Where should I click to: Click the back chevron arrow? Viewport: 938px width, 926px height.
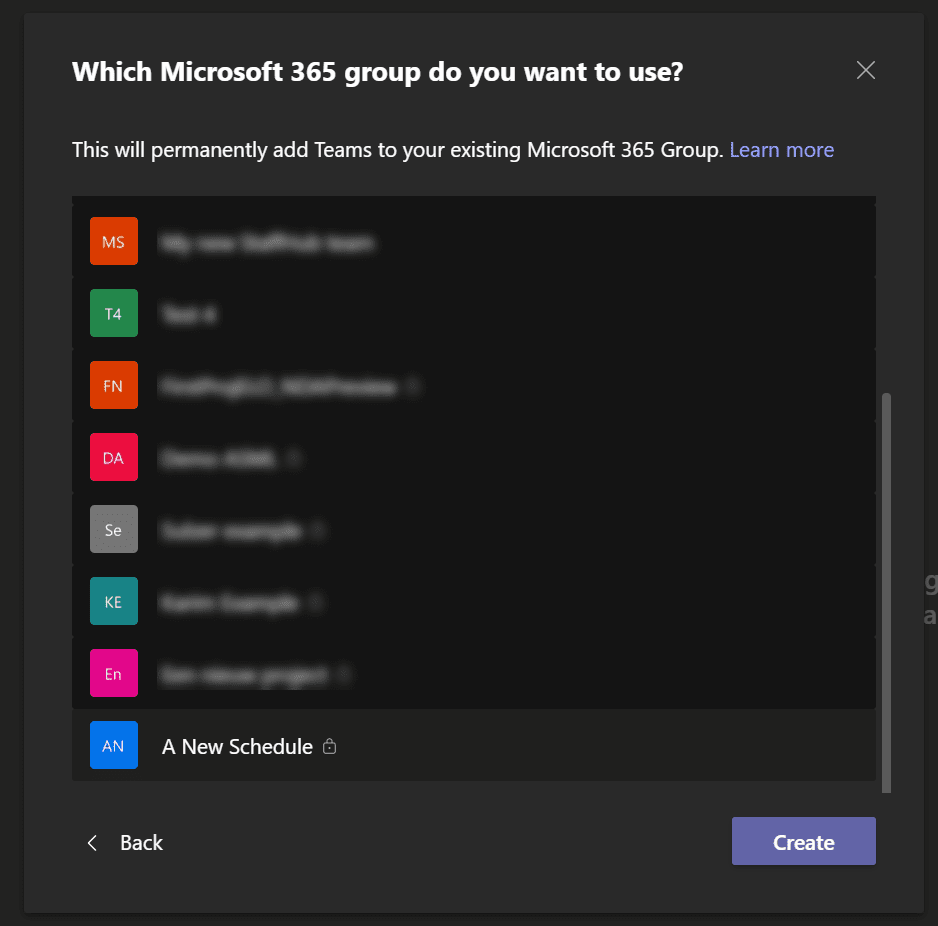pyautogui.click(x=92, y=842)
